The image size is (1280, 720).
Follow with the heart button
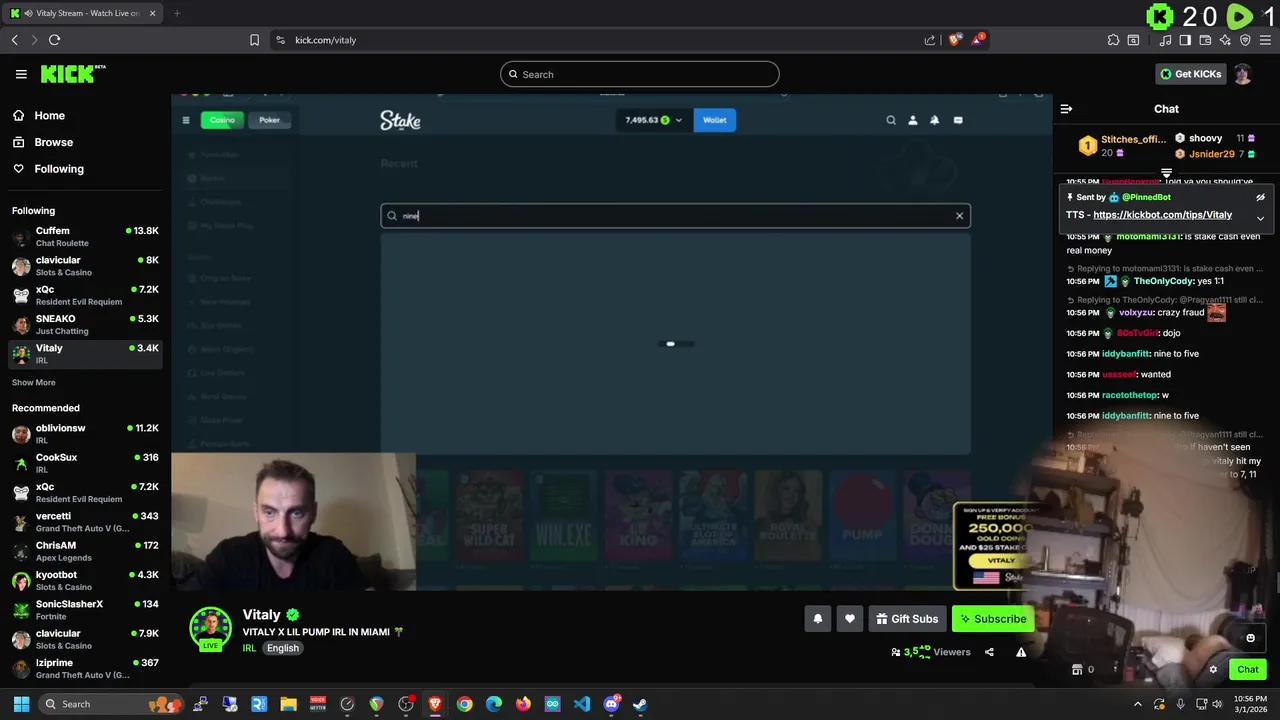[x=849, y=619]
